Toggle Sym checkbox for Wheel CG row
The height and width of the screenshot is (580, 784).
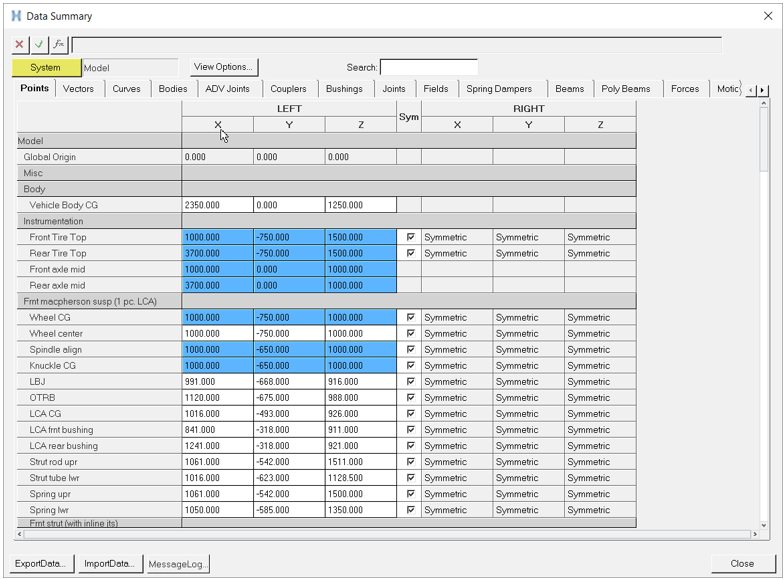[x=410, y=317]
